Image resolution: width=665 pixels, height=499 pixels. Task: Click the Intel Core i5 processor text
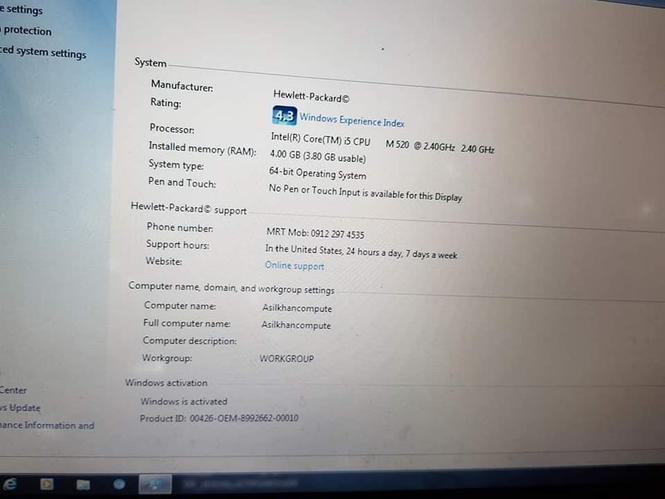382,143
